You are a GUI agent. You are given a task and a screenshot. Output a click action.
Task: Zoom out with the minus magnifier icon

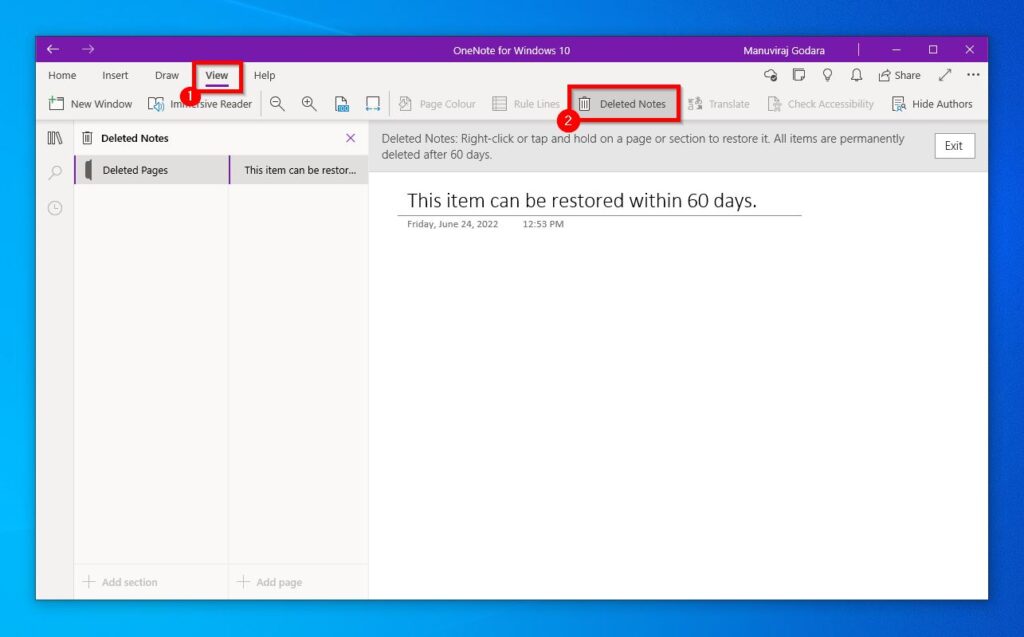(x=277, y=104)
